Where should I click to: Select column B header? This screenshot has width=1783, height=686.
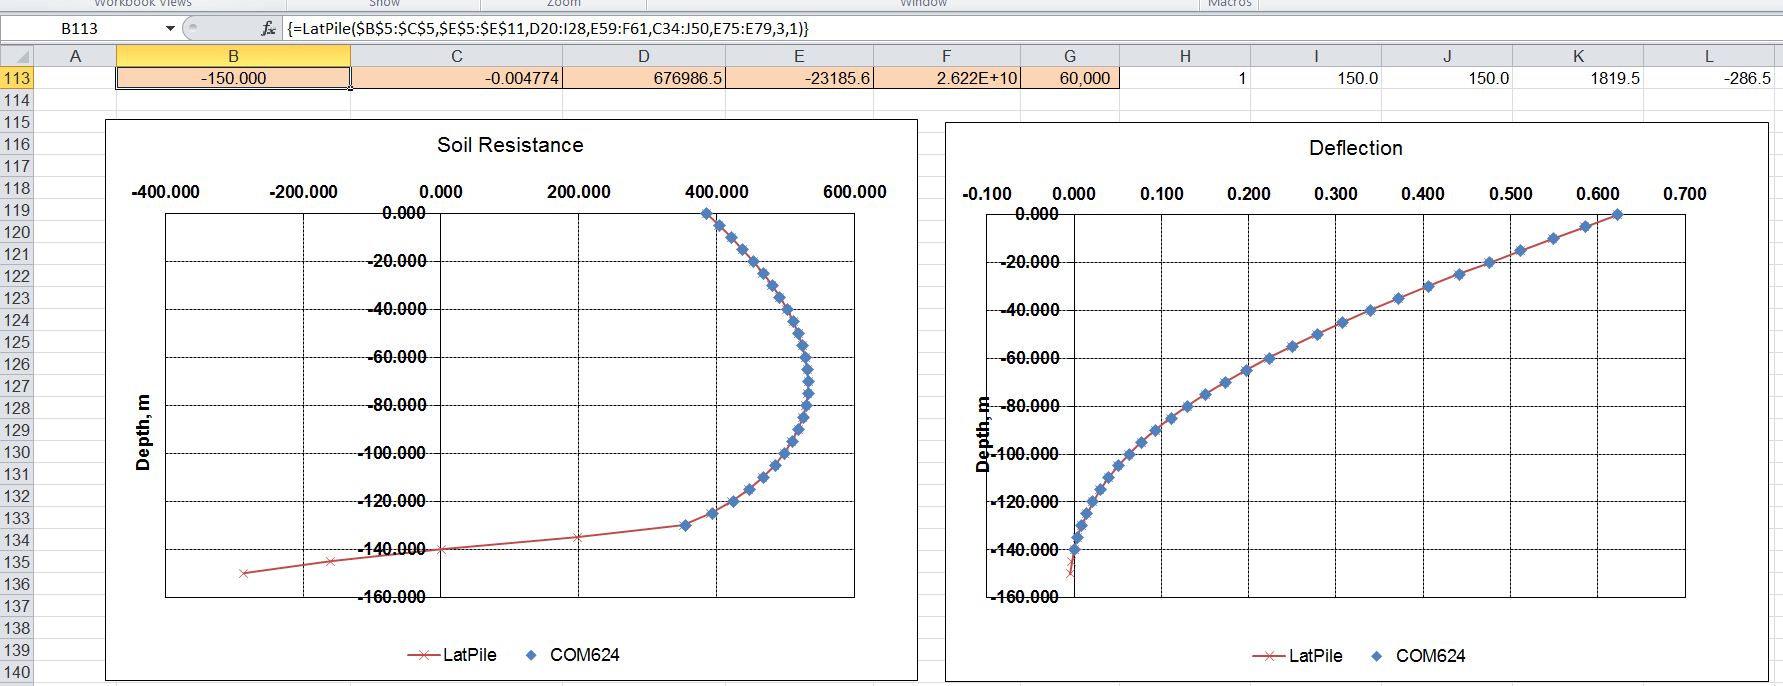point(233,56)
